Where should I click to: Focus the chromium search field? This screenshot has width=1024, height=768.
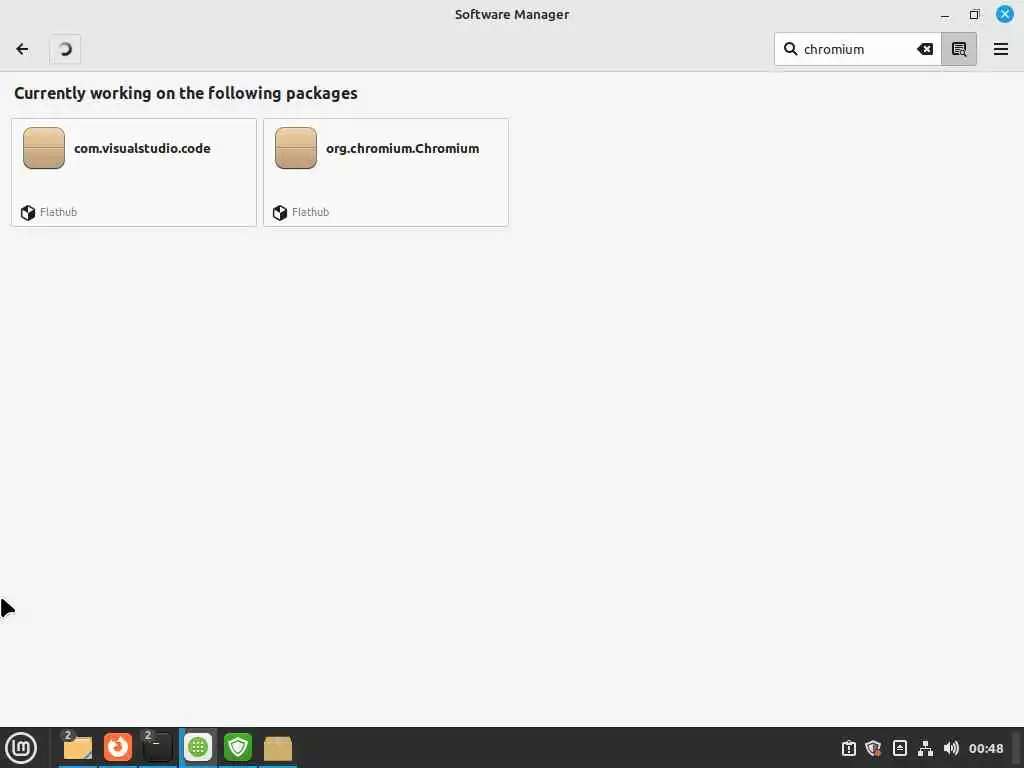(857, 49)
